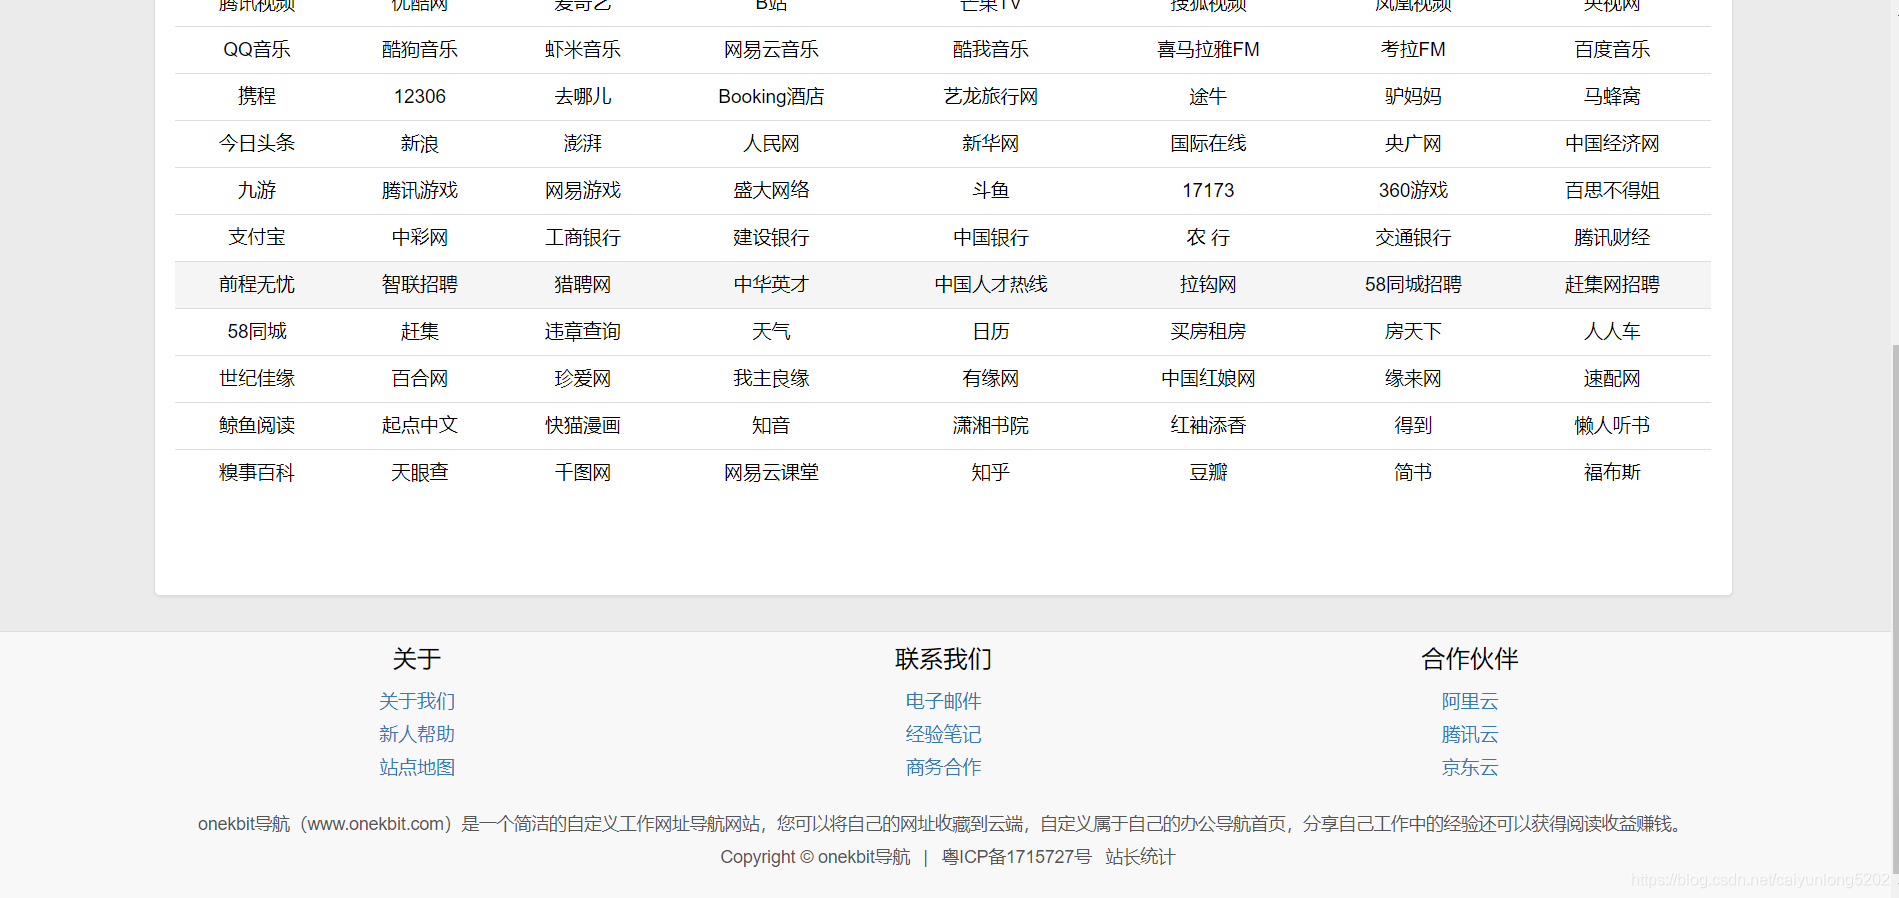This screenshot has height=898, width=1899.
Task: Open 百思不得姐 link
Action: 1612,191
